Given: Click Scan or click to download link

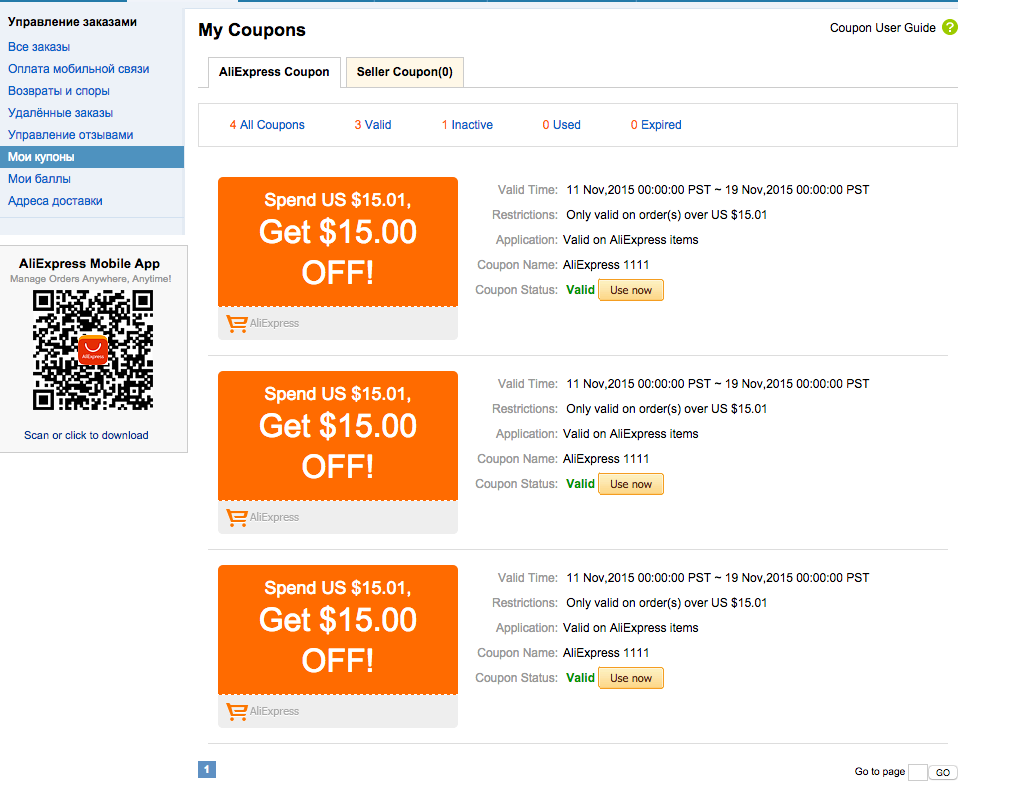Looking at the screenshot, I should (86, 435).
